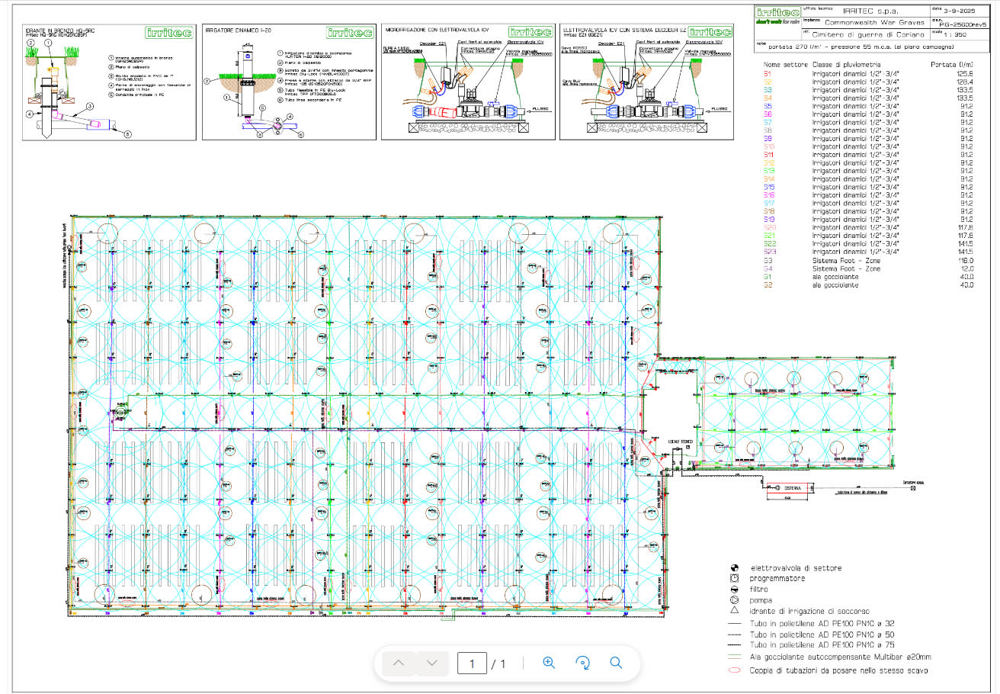Click the scale value "1 : 350"
Screen dimensions: 1000x694
pos(953,34)
